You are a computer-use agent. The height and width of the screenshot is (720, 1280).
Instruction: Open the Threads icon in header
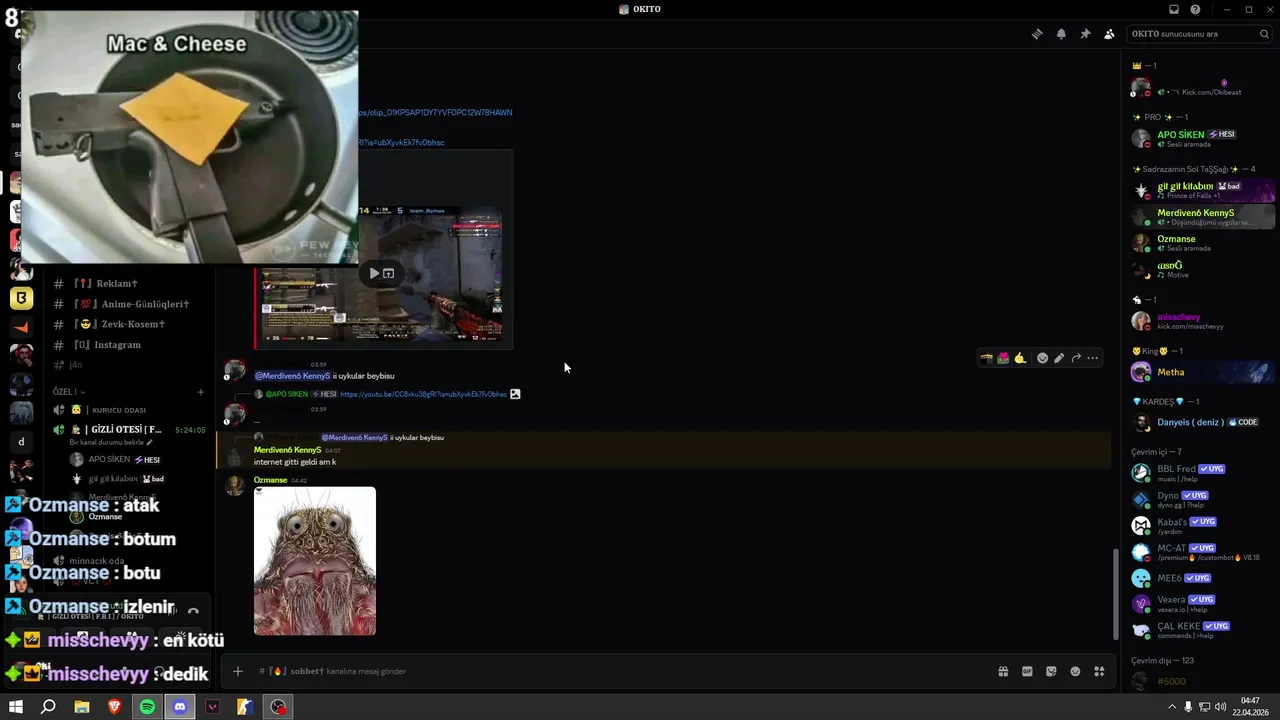pyautogui.click(x=1037, y=34)
